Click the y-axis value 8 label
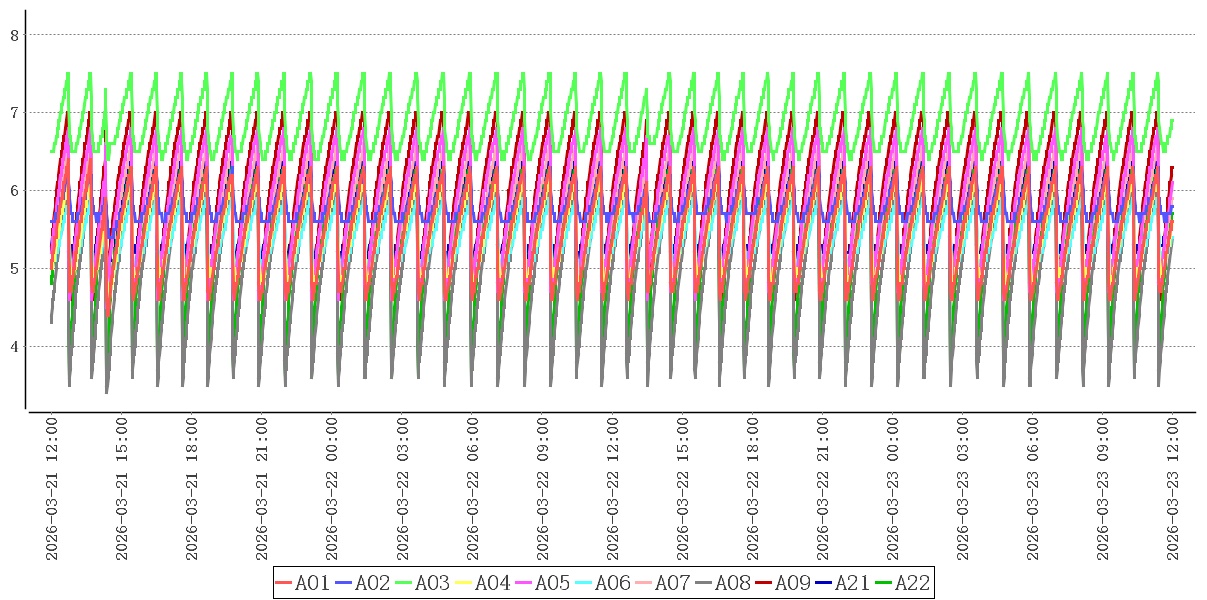The width and height of the screenshot is (1207, 600). pos(14,35)
